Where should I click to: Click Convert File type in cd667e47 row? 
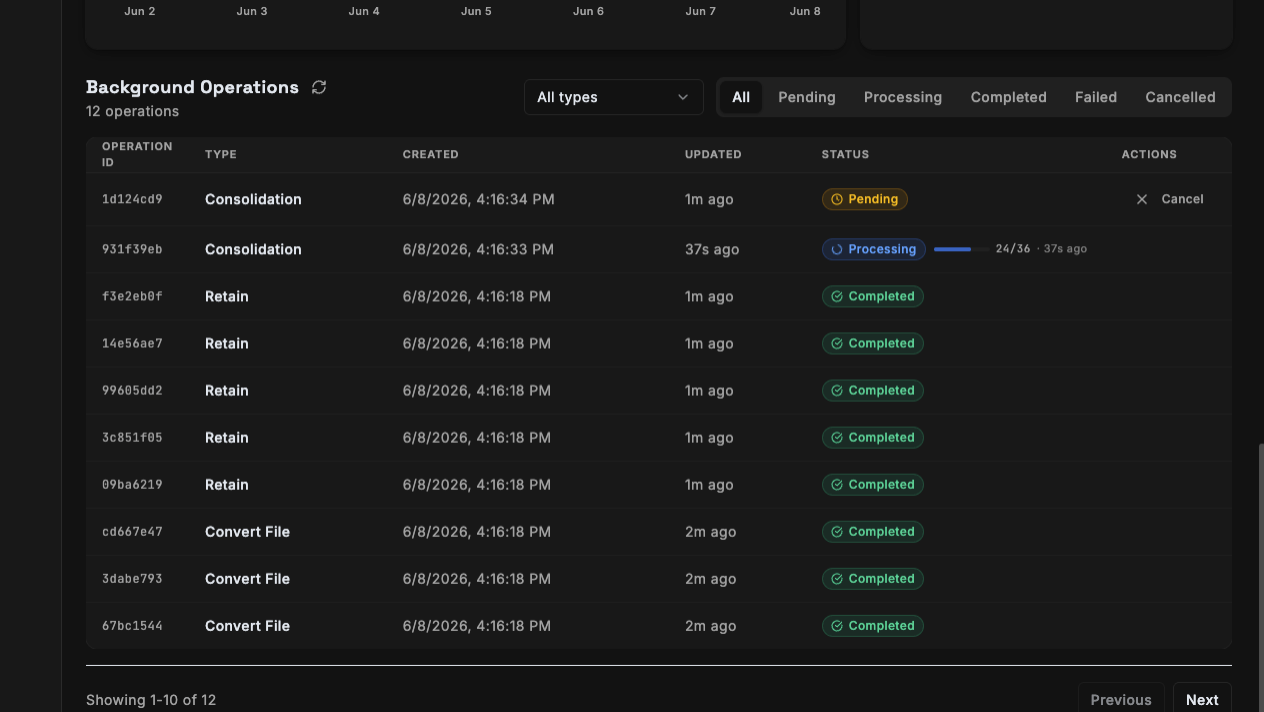coord(247,531)
